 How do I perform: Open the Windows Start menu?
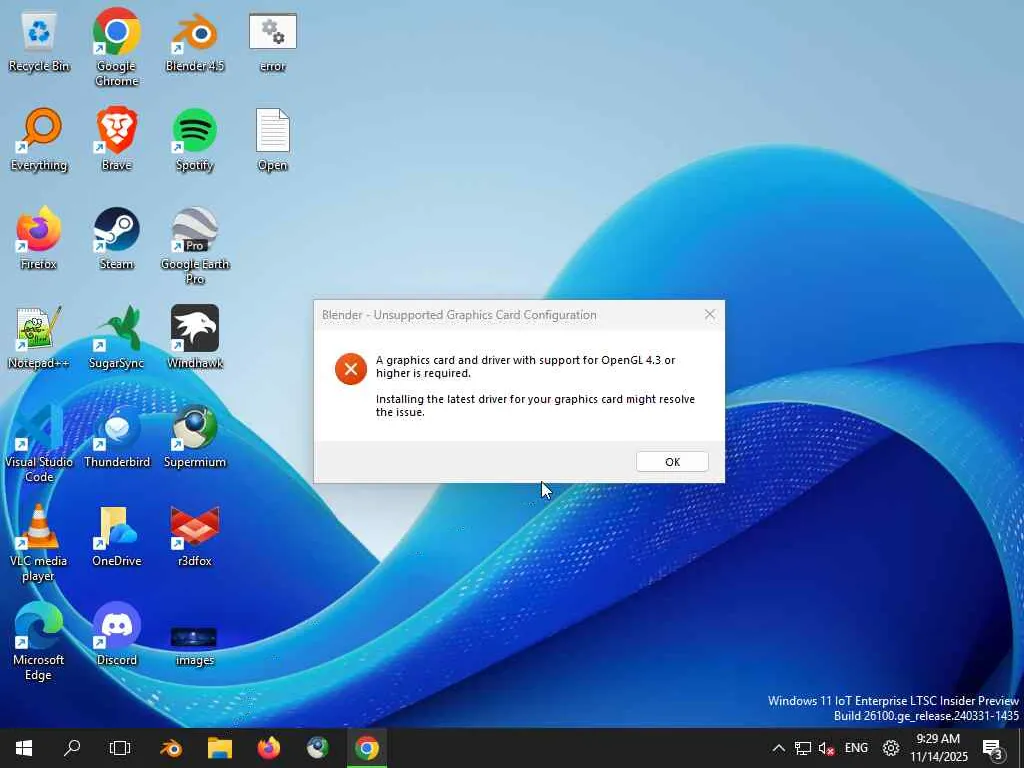(24, 748)
